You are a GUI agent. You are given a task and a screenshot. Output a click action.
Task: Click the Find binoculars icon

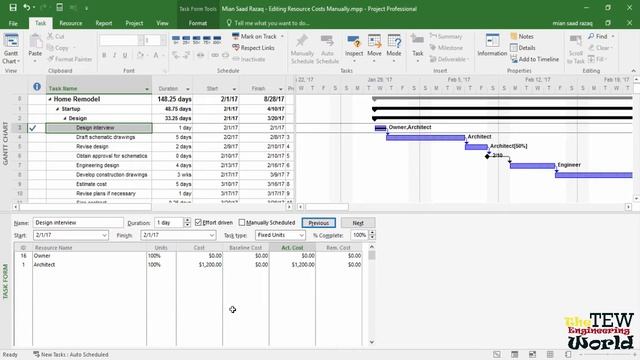tap(591, 36)
